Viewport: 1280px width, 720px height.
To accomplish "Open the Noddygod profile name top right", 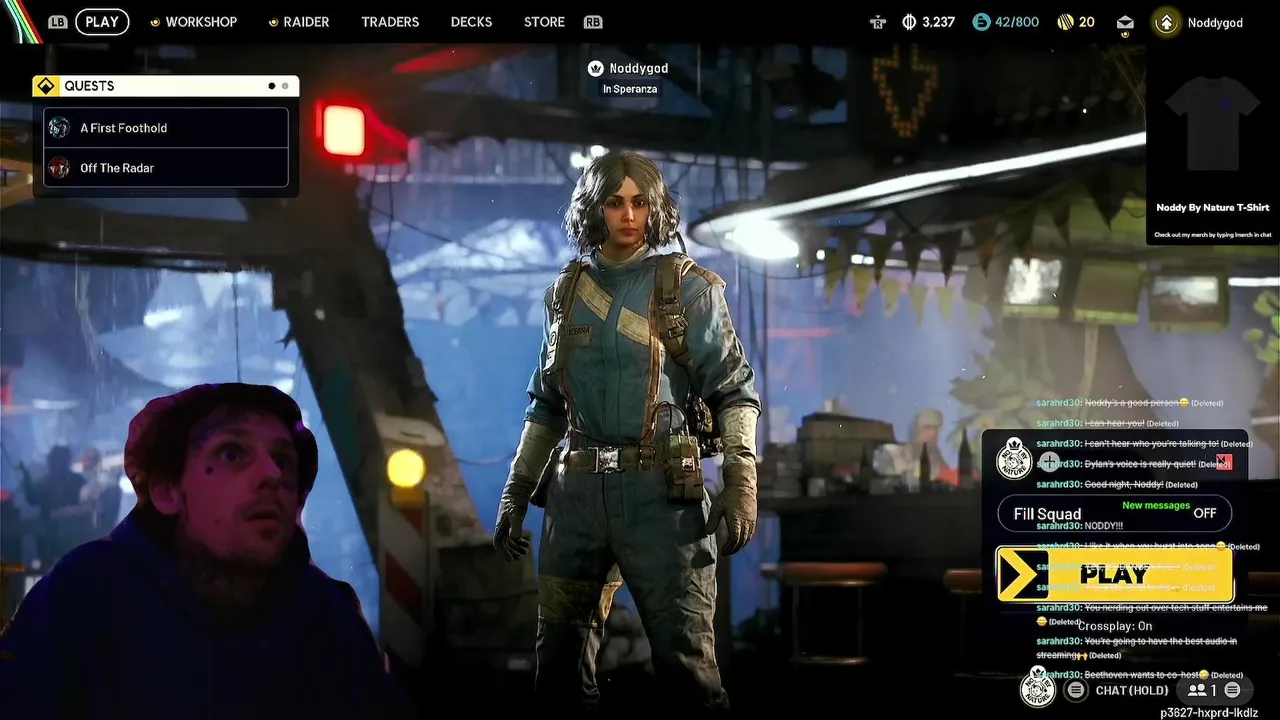I will point(1215,22).
